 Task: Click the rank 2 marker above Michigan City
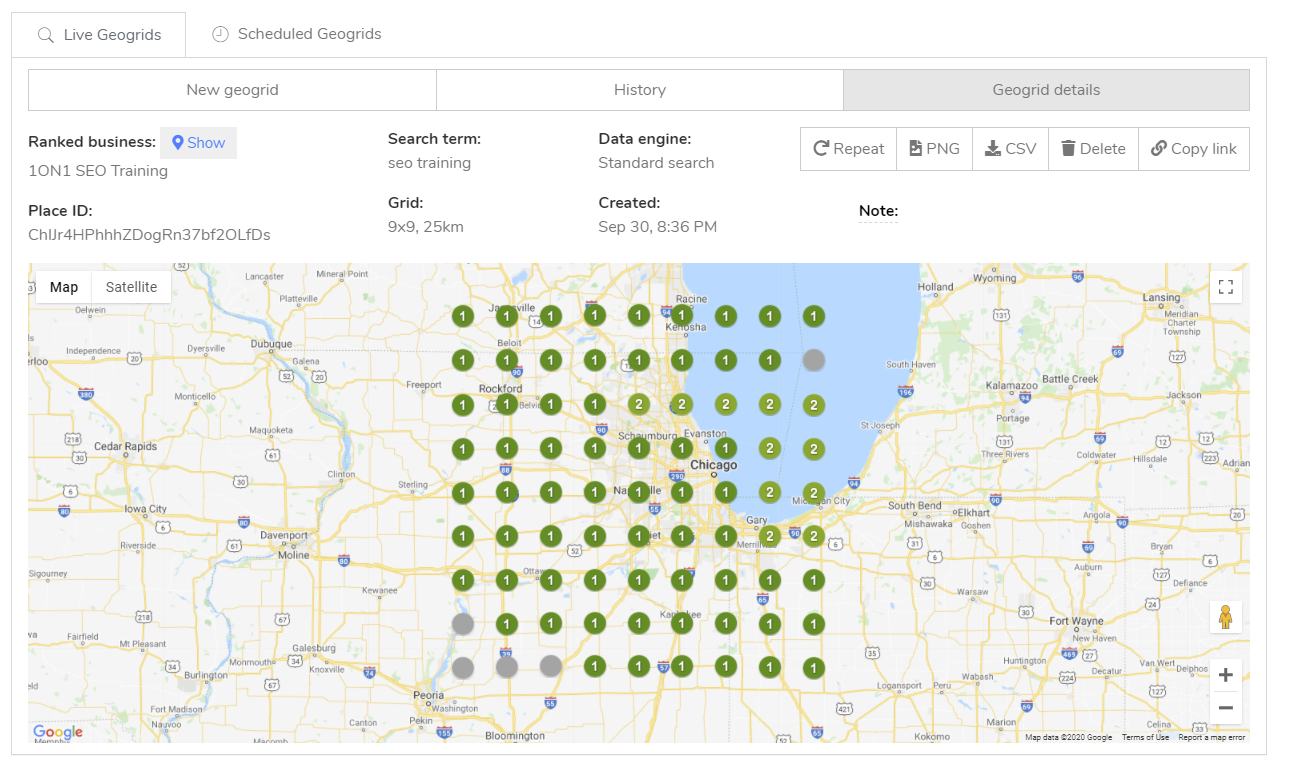click(813, 492)
